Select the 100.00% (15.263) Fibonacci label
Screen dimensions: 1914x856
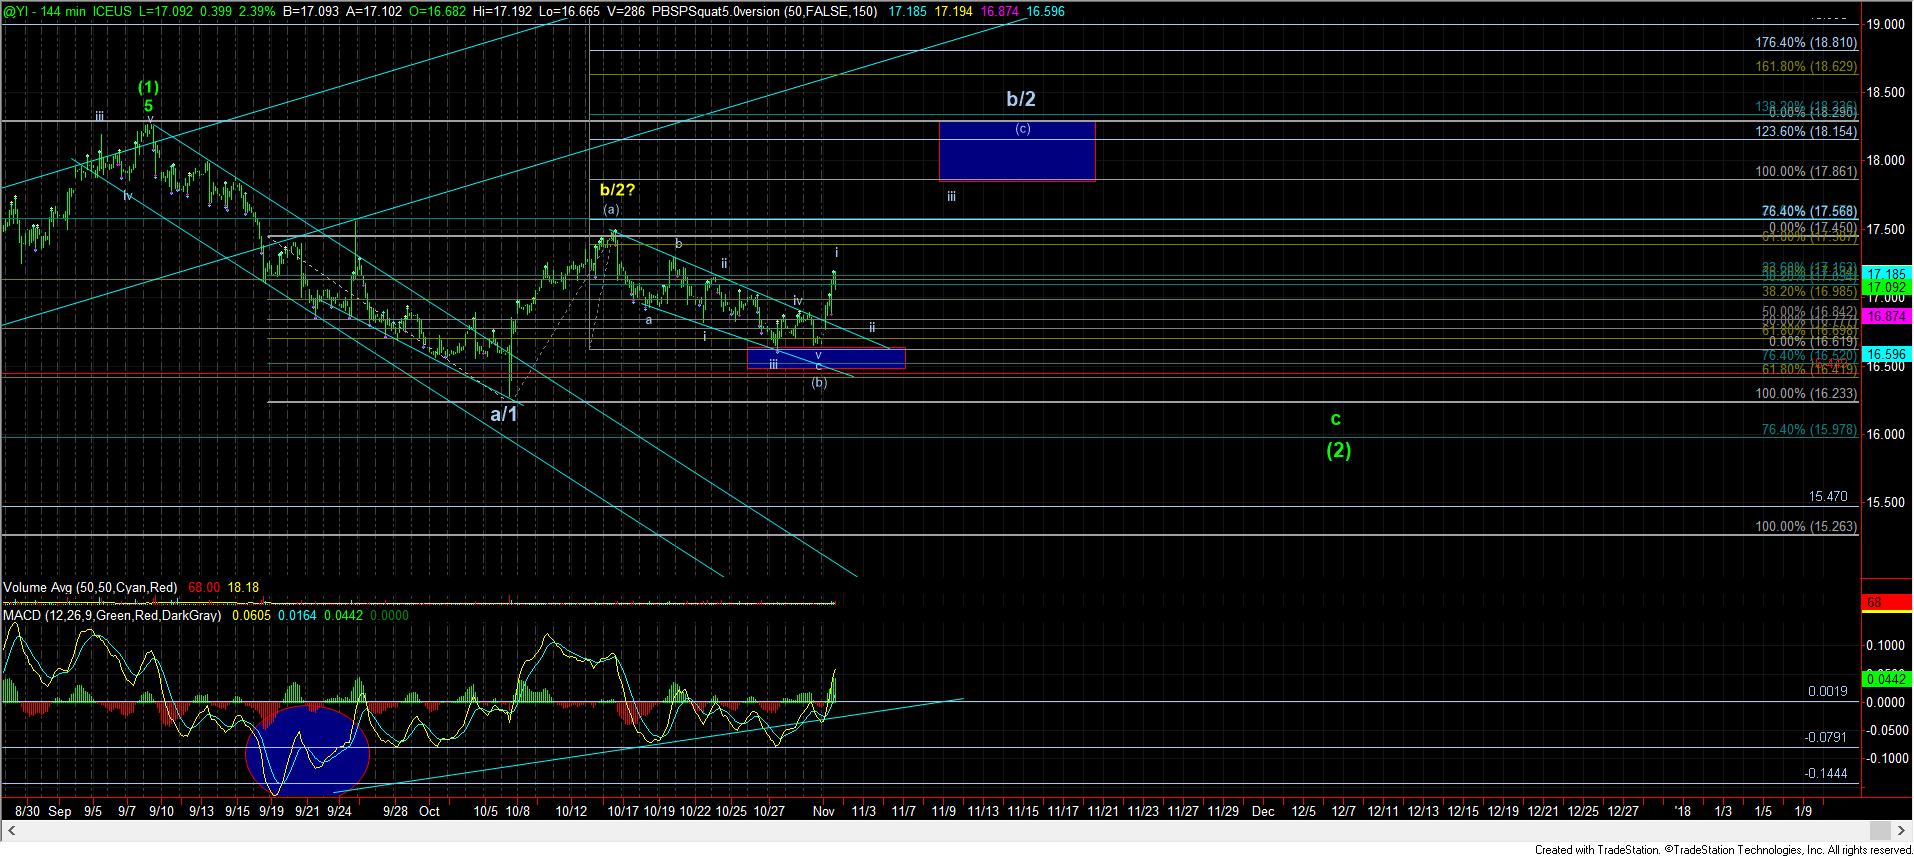[x=1806, y=527]
